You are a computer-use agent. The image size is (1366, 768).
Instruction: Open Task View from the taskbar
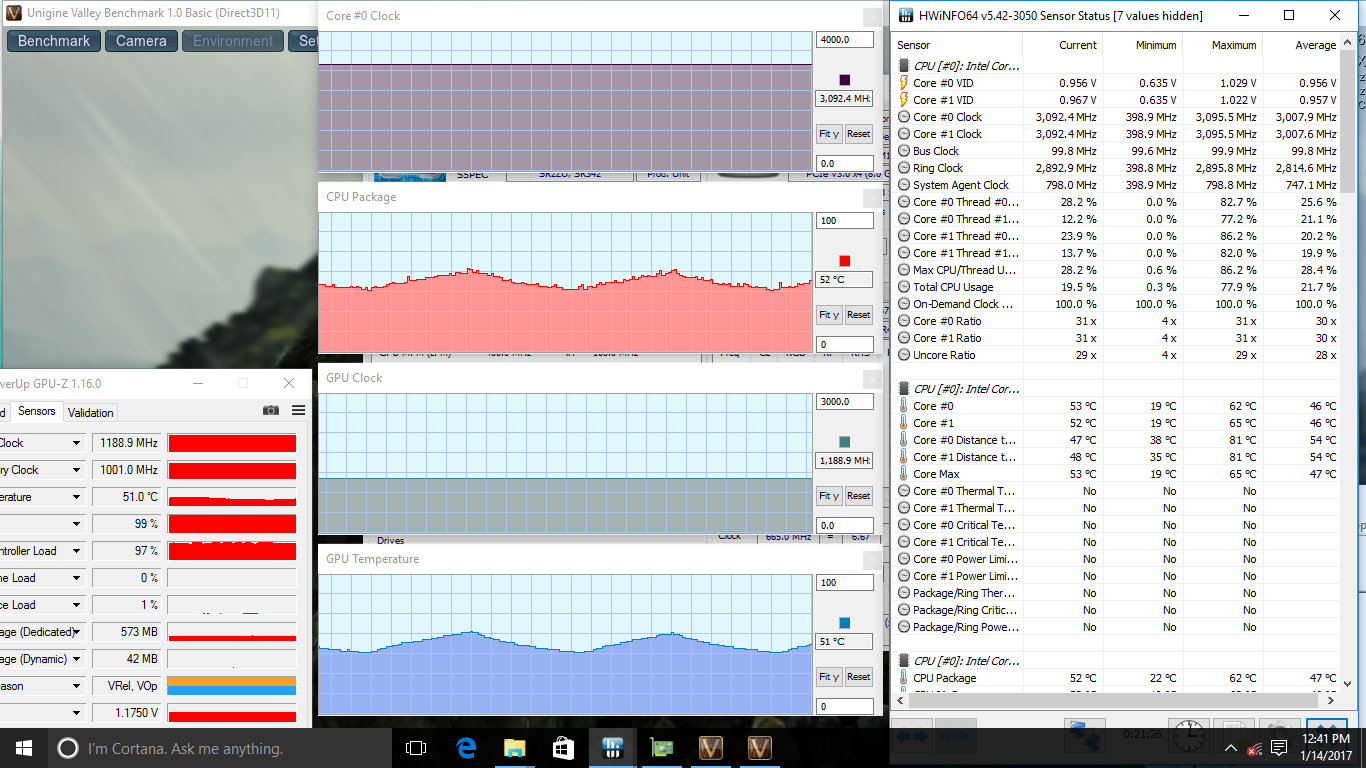tap(416, 748)
